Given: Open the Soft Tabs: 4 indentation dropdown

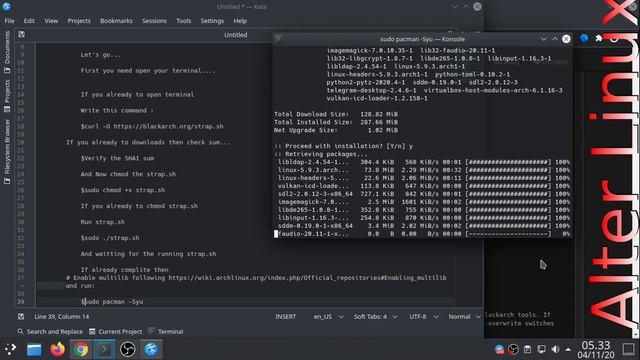Looking at the screenshot, I should click(376, 316).
